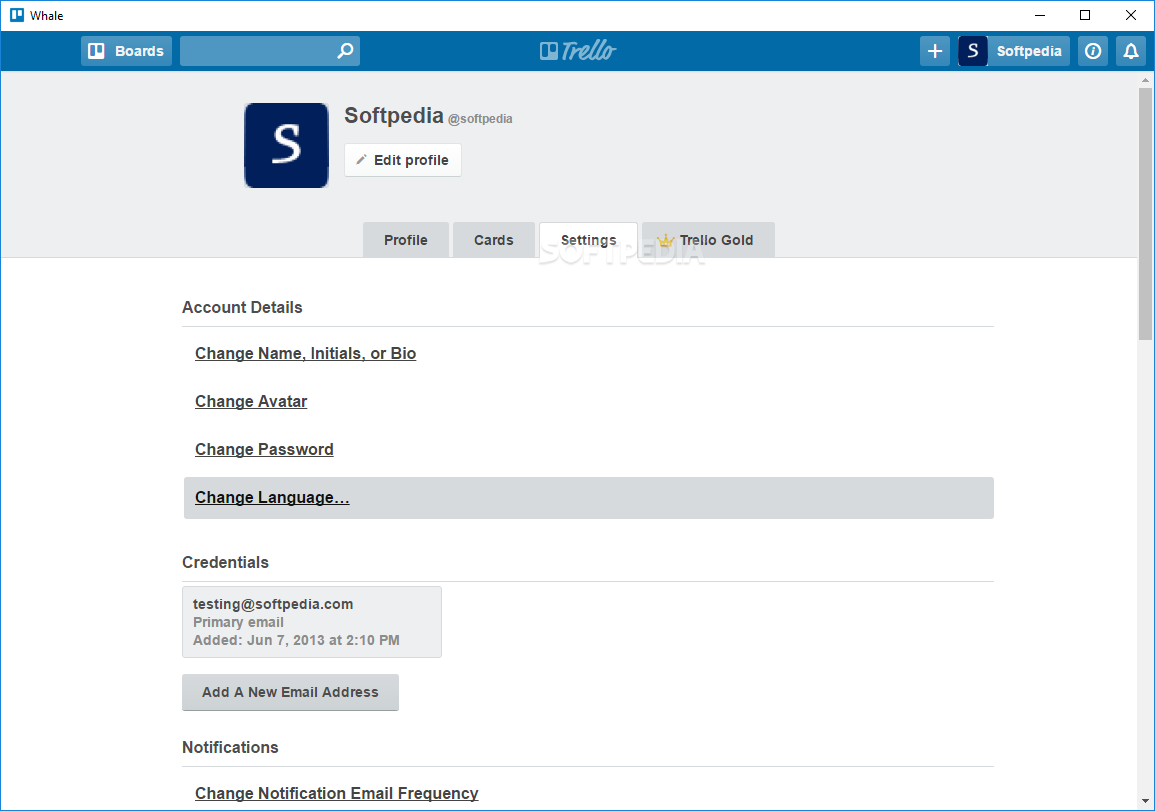This screenshot has height=811, width=1155.
Task: Open the Boards menu button
Action: click(x=126, y=51)
